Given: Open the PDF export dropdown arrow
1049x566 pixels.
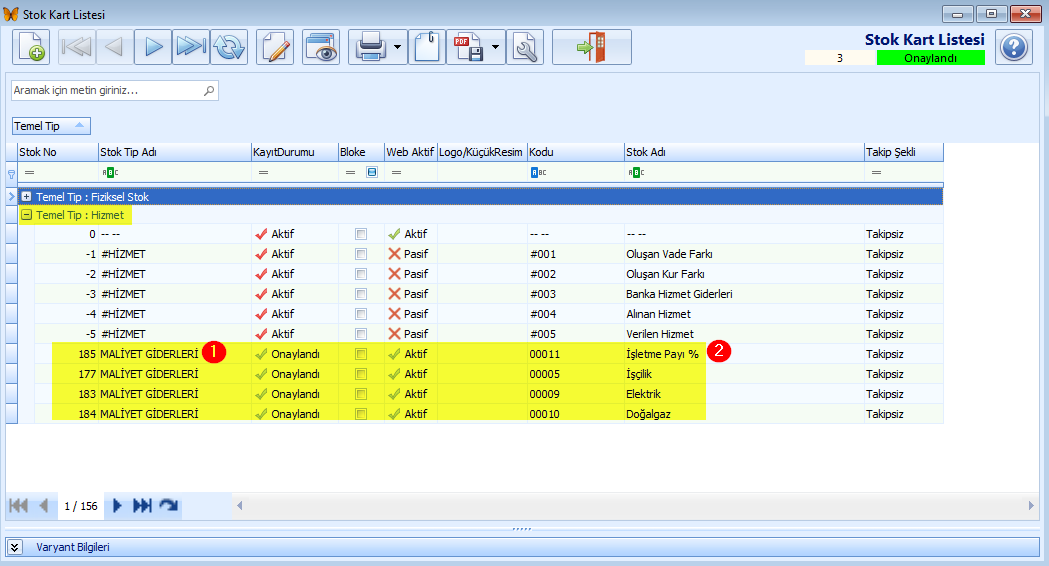Looking at the screenshot, I should (496, 47).
